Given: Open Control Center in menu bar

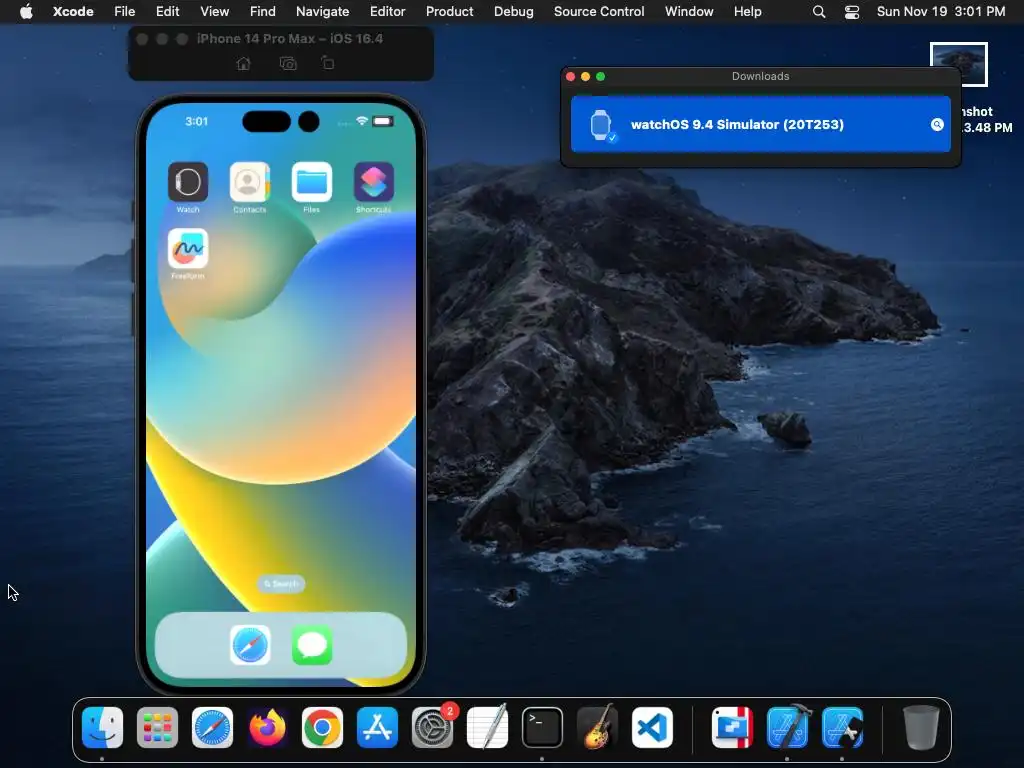Looking at the screenshot, I should (852, 12).
